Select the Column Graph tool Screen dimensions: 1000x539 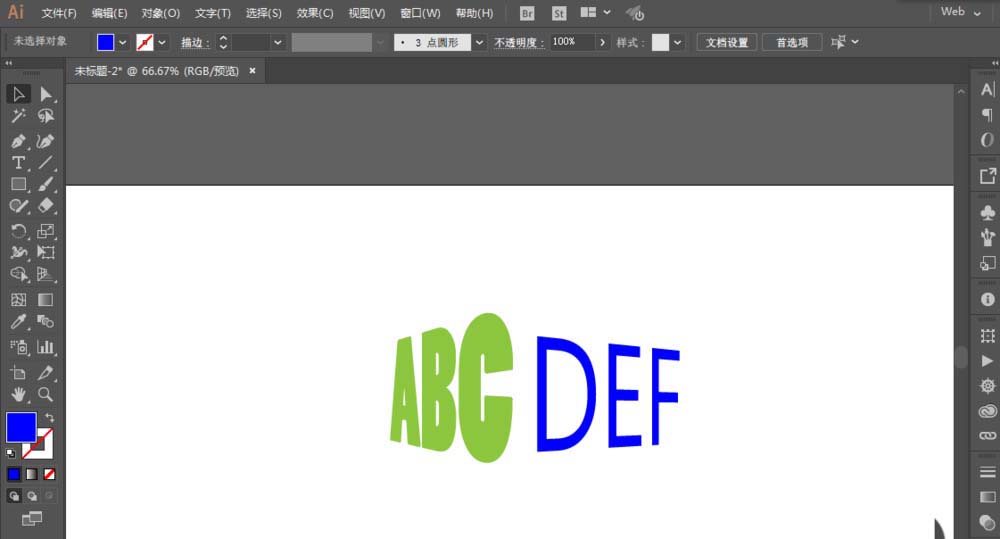click(45, 347)
